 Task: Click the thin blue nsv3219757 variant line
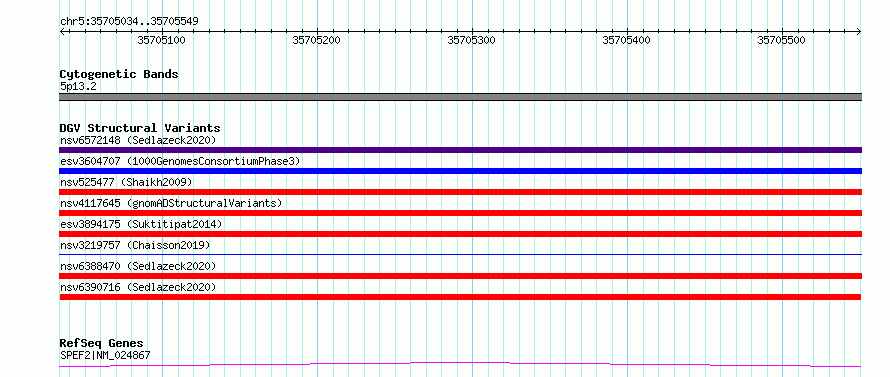coord(460,254)
